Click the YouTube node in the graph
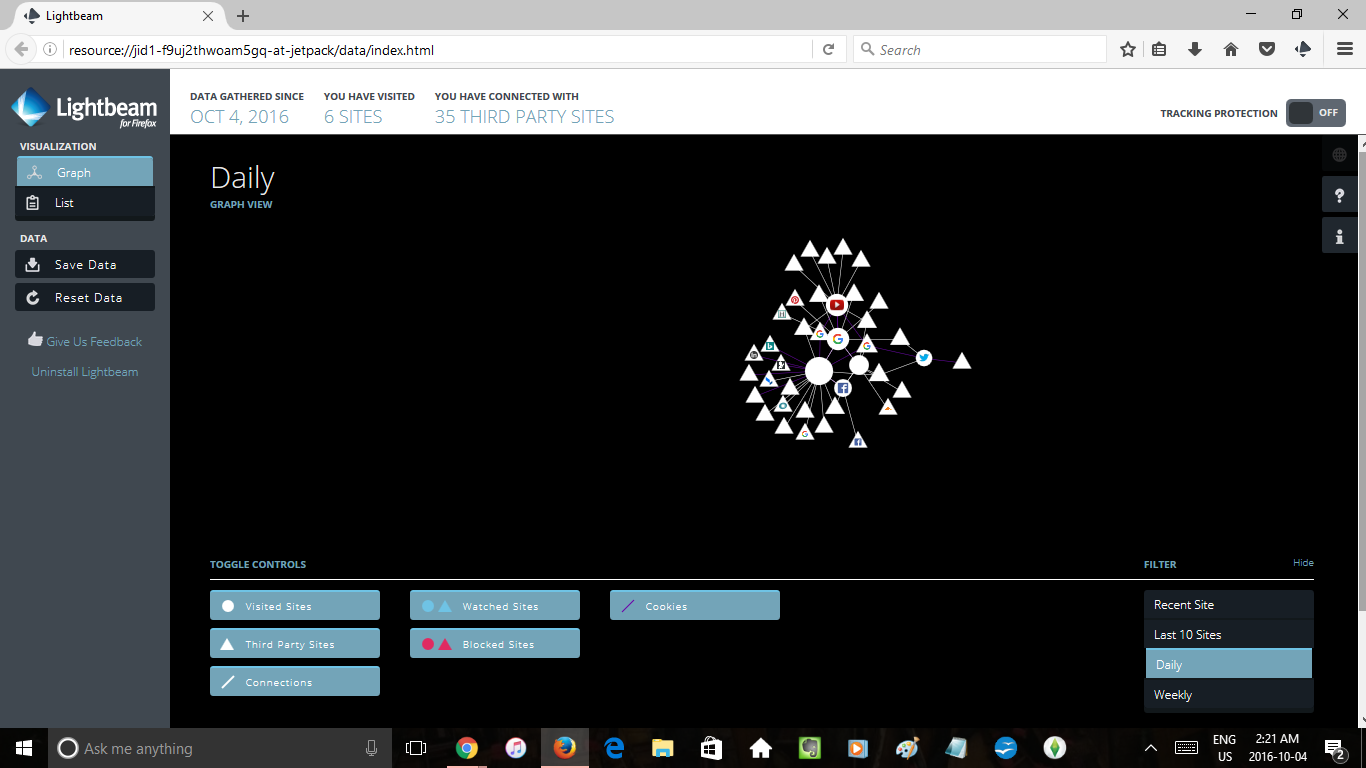This screenshot has height=768, width=1366. (x=837, y=305)
